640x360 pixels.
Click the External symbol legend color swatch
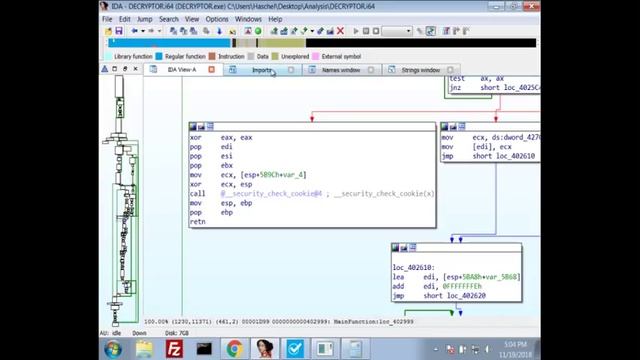coord(316,56)
